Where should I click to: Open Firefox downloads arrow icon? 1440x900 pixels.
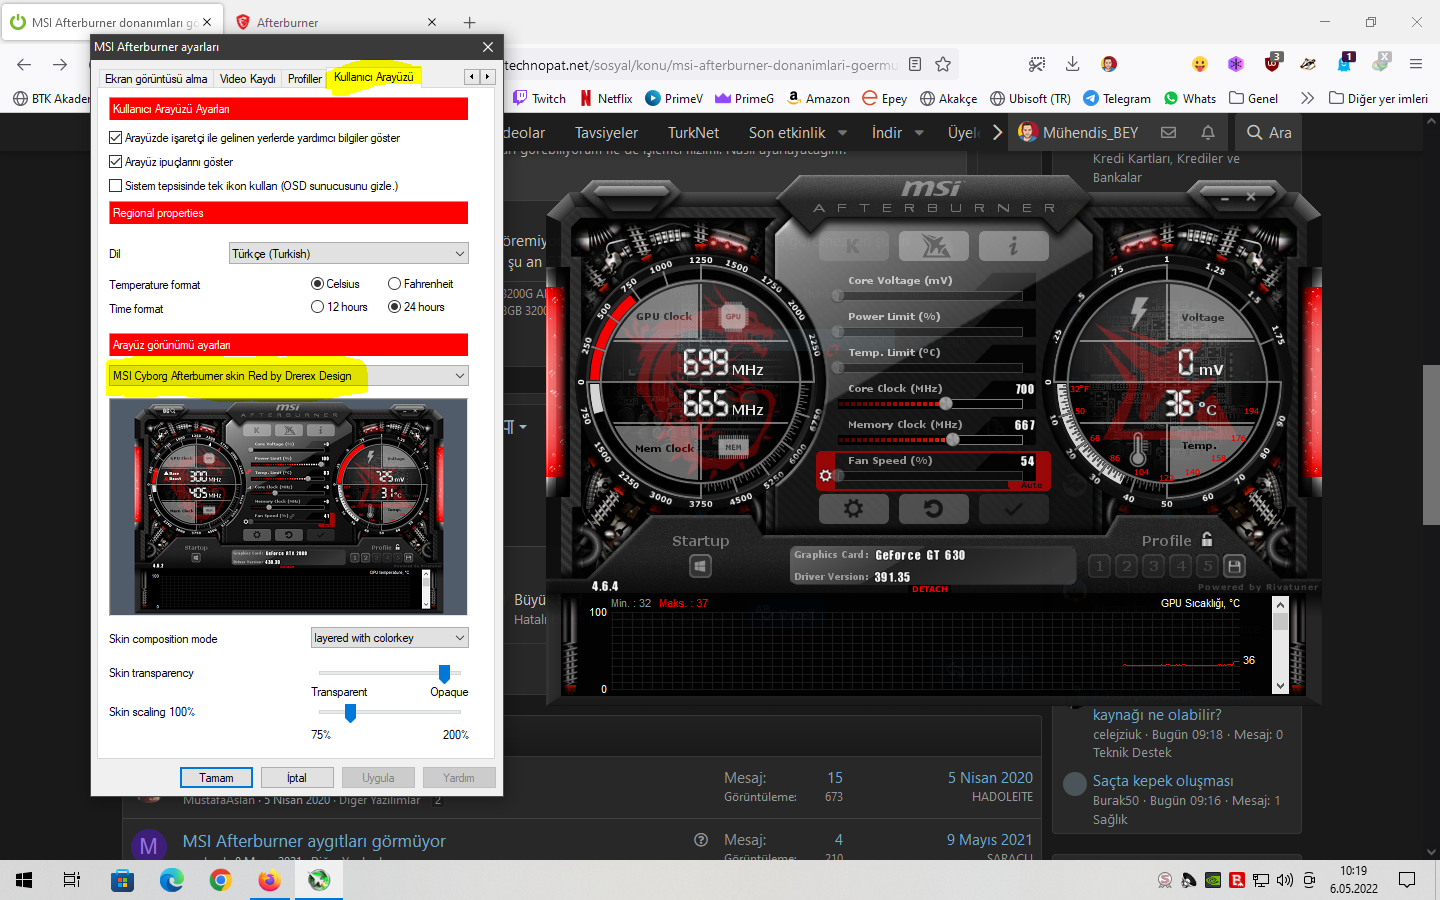[x=1072, y=64]
